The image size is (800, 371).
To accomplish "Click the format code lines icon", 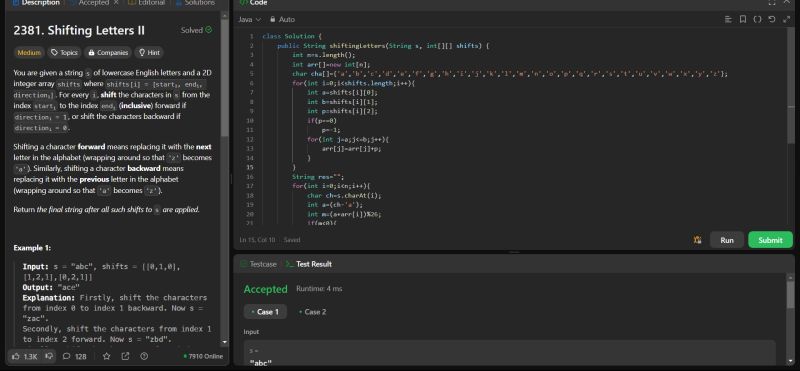I will pyautogui.click(x=728, y=19).
